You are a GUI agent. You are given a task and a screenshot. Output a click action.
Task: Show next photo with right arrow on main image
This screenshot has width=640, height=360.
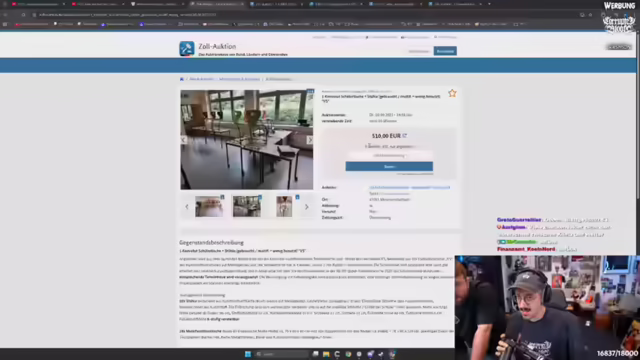click(309, 140)
